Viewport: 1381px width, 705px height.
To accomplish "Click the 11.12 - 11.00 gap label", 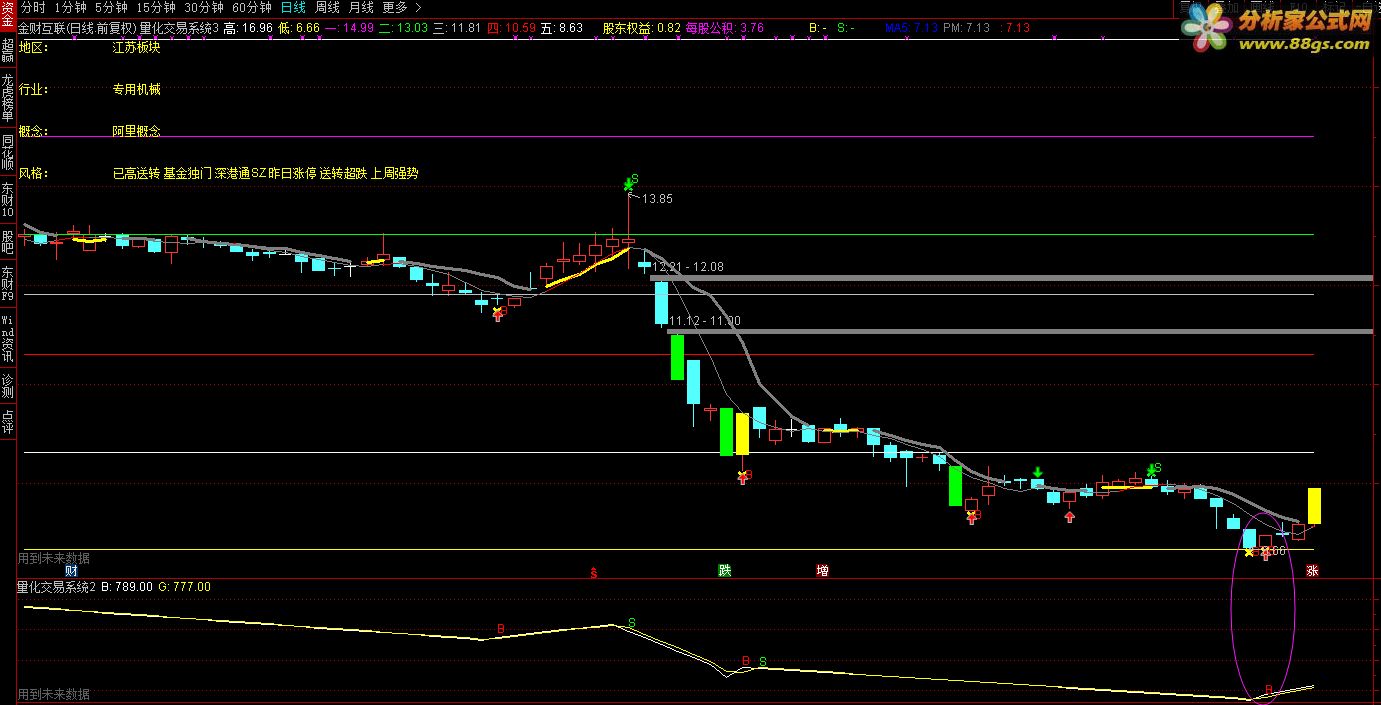I will 705,321.
